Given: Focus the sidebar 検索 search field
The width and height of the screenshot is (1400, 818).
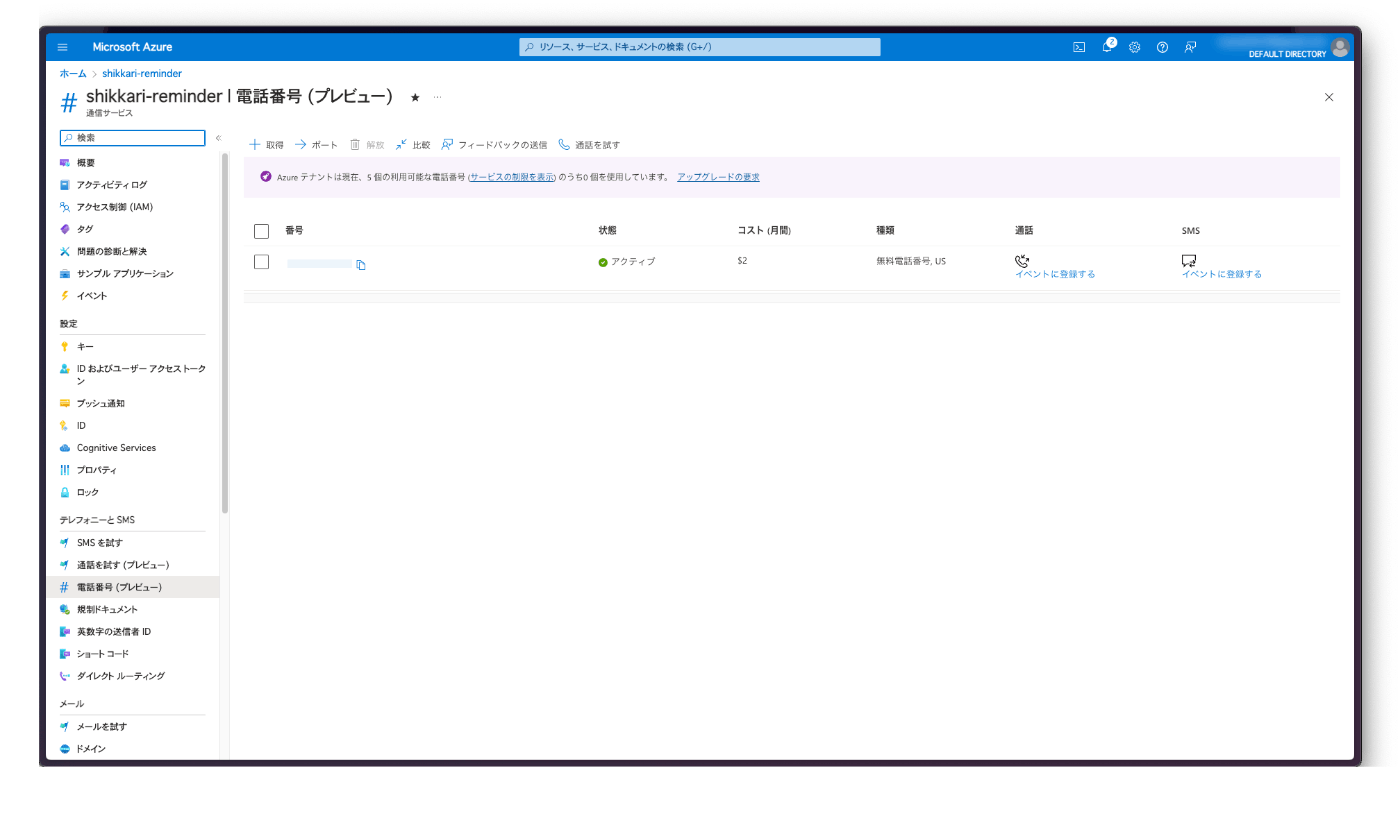Looking at the screenshot, I should pyautogui.click(x=132, y=138).
